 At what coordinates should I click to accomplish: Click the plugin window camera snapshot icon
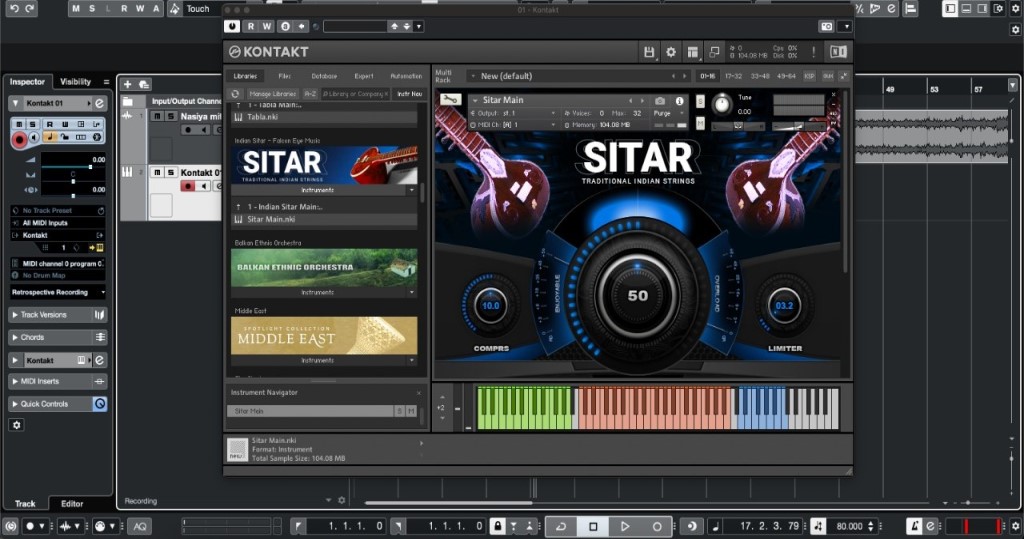[x=827, y=26]
